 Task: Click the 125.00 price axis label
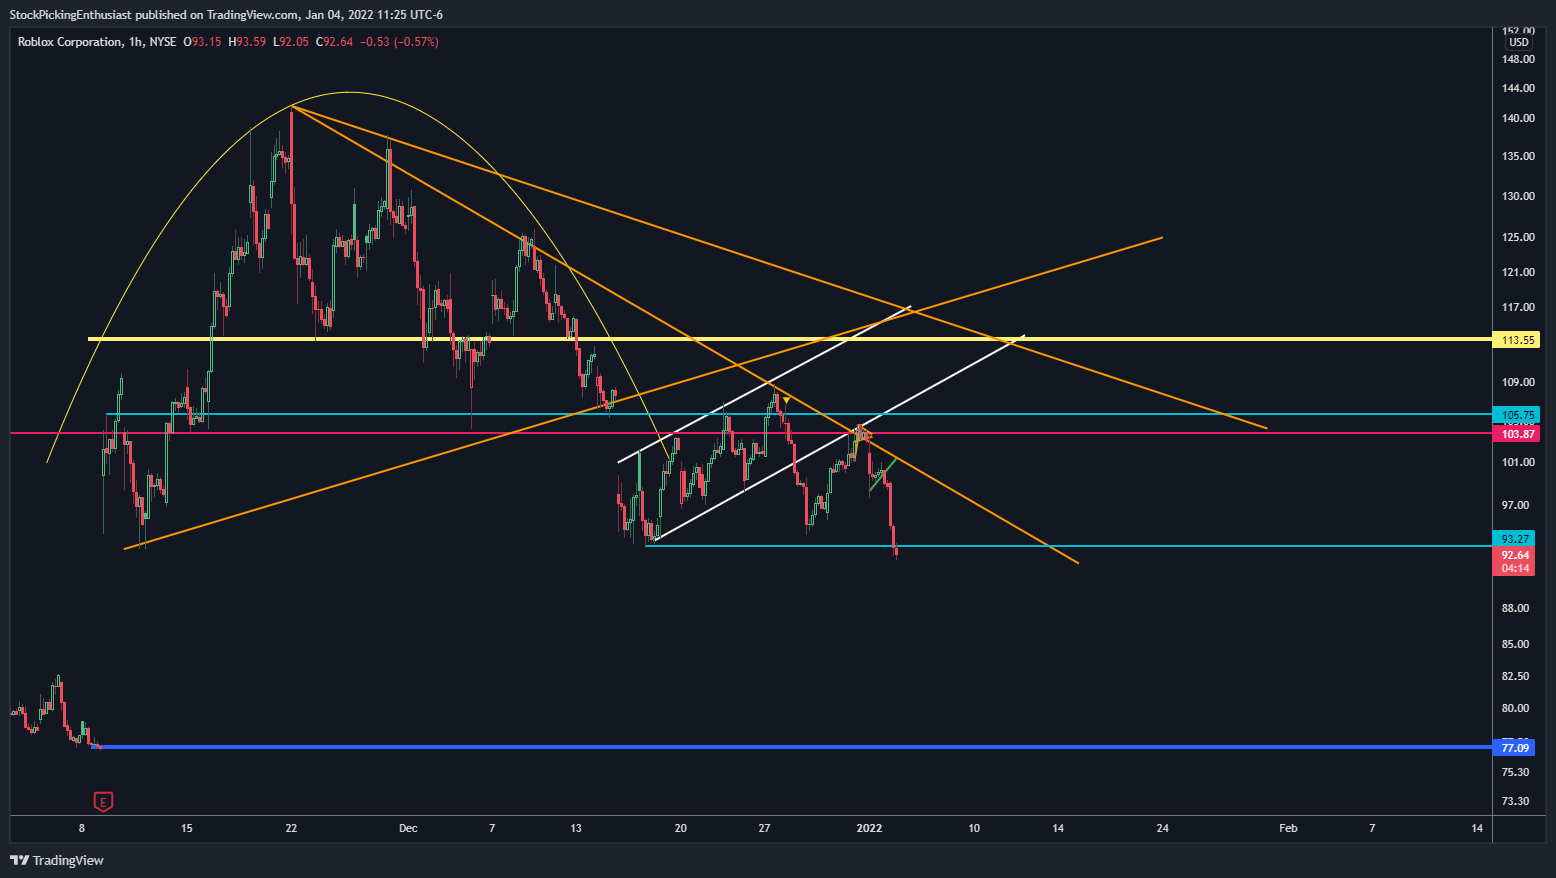pyautogui.click(x=1517, y=238)
